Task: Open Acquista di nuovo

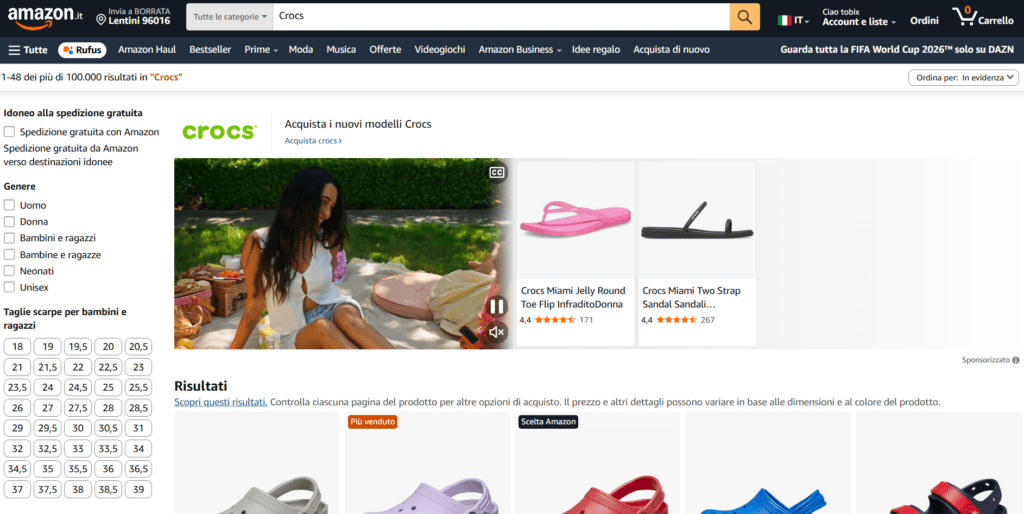Action: tap(671, 50)
